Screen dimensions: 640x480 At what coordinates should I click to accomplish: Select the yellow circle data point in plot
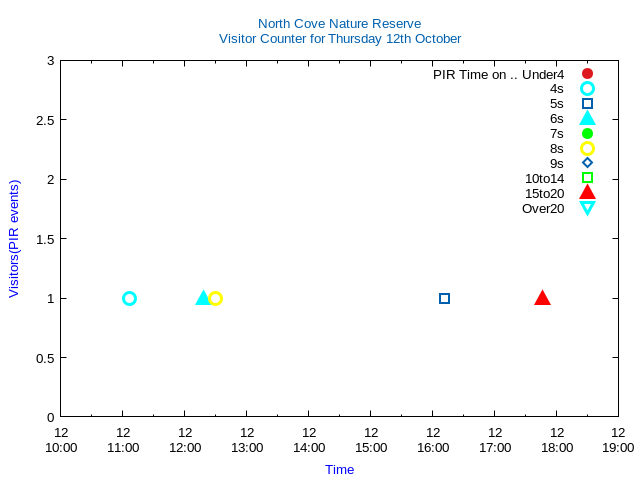[x=215, y=298]
